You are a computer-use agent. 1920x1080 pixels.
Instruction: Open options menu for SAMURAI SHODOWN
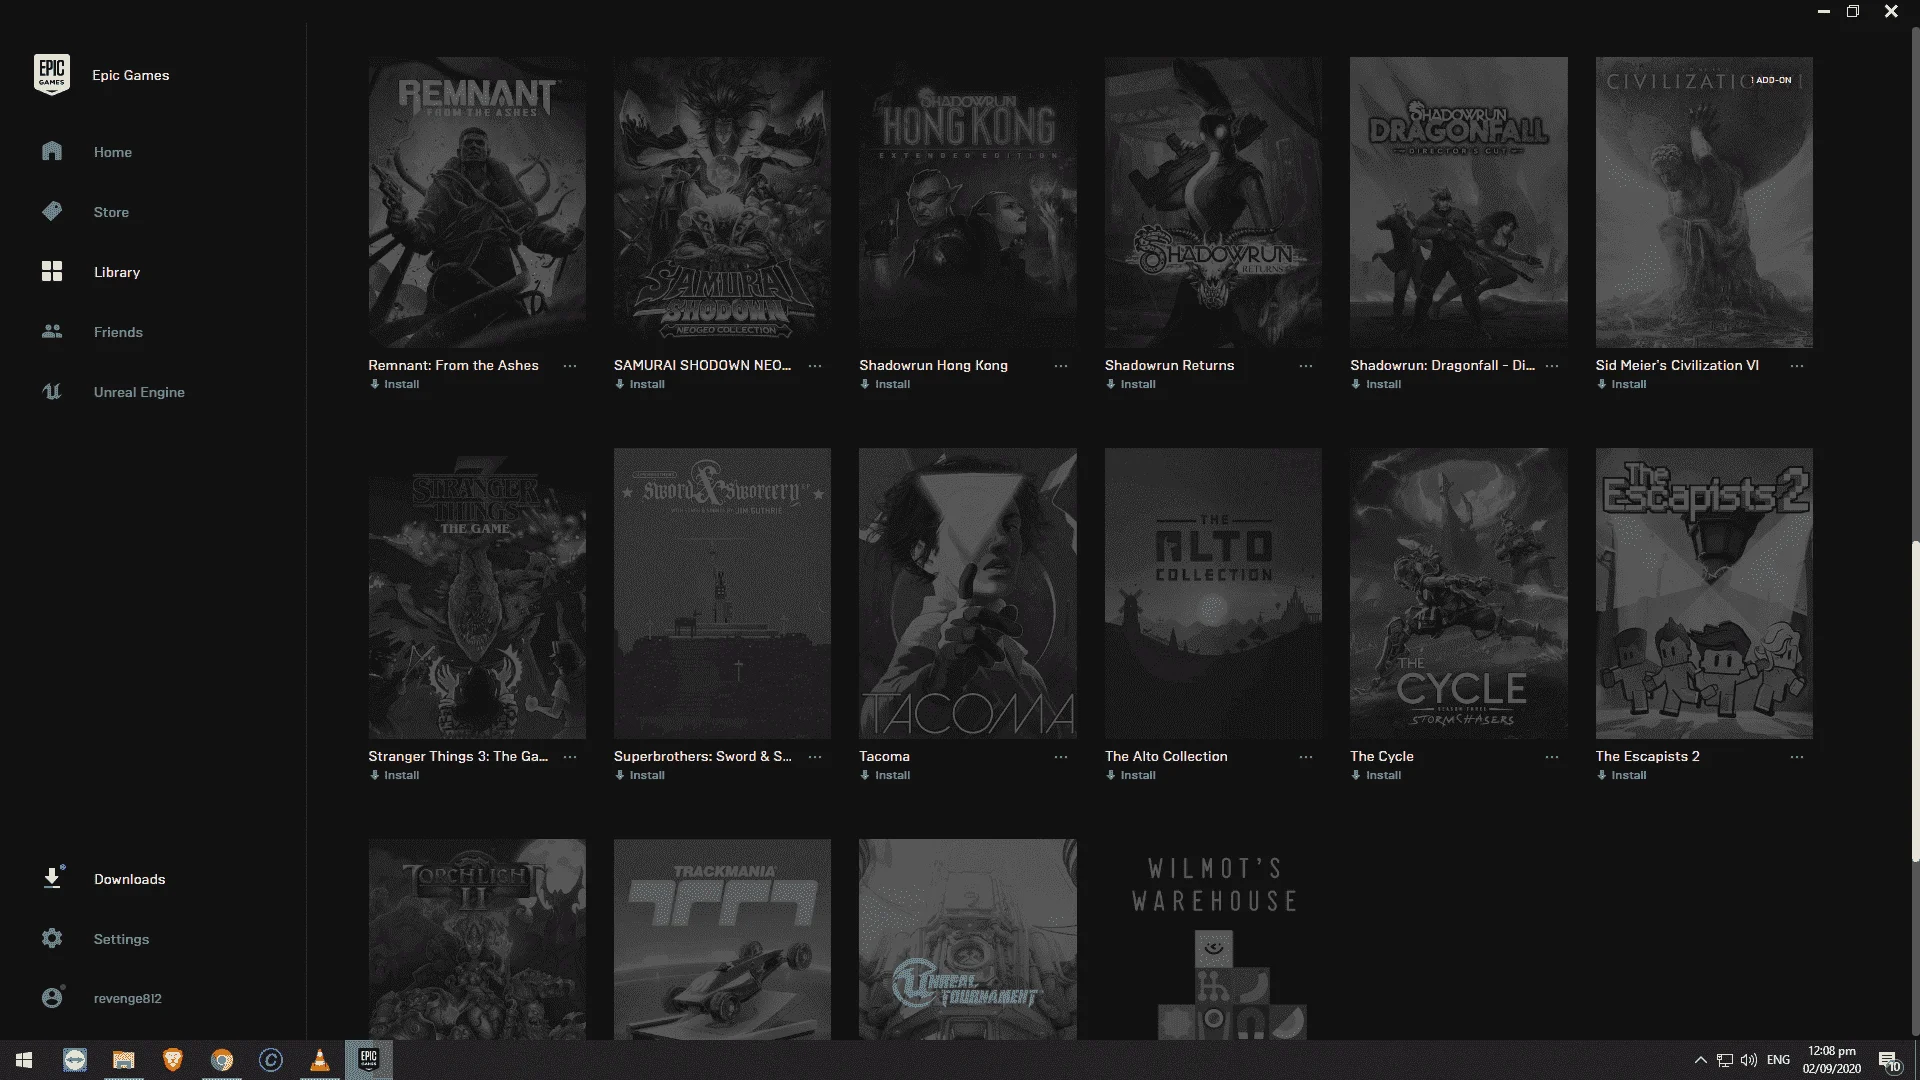(815, 366)
